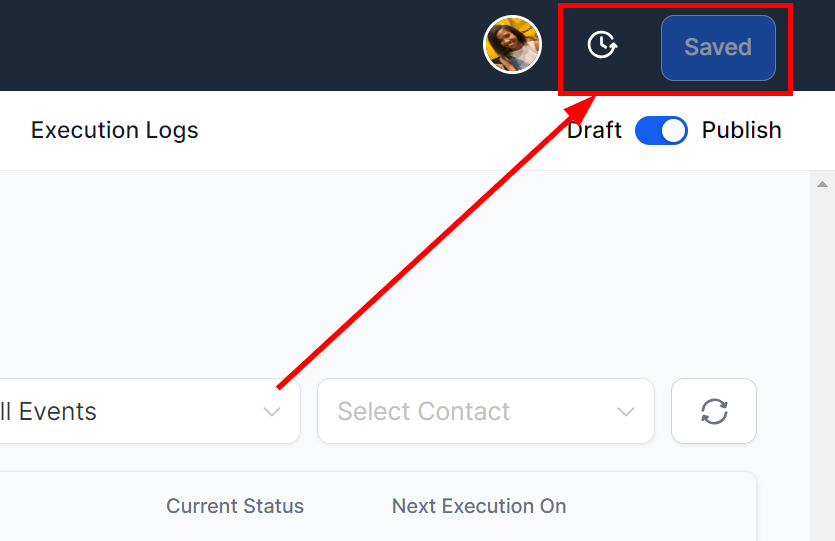Click the refresh logs icon button
The height and width of the screenshot is (541, 835).
coord(714,411)
